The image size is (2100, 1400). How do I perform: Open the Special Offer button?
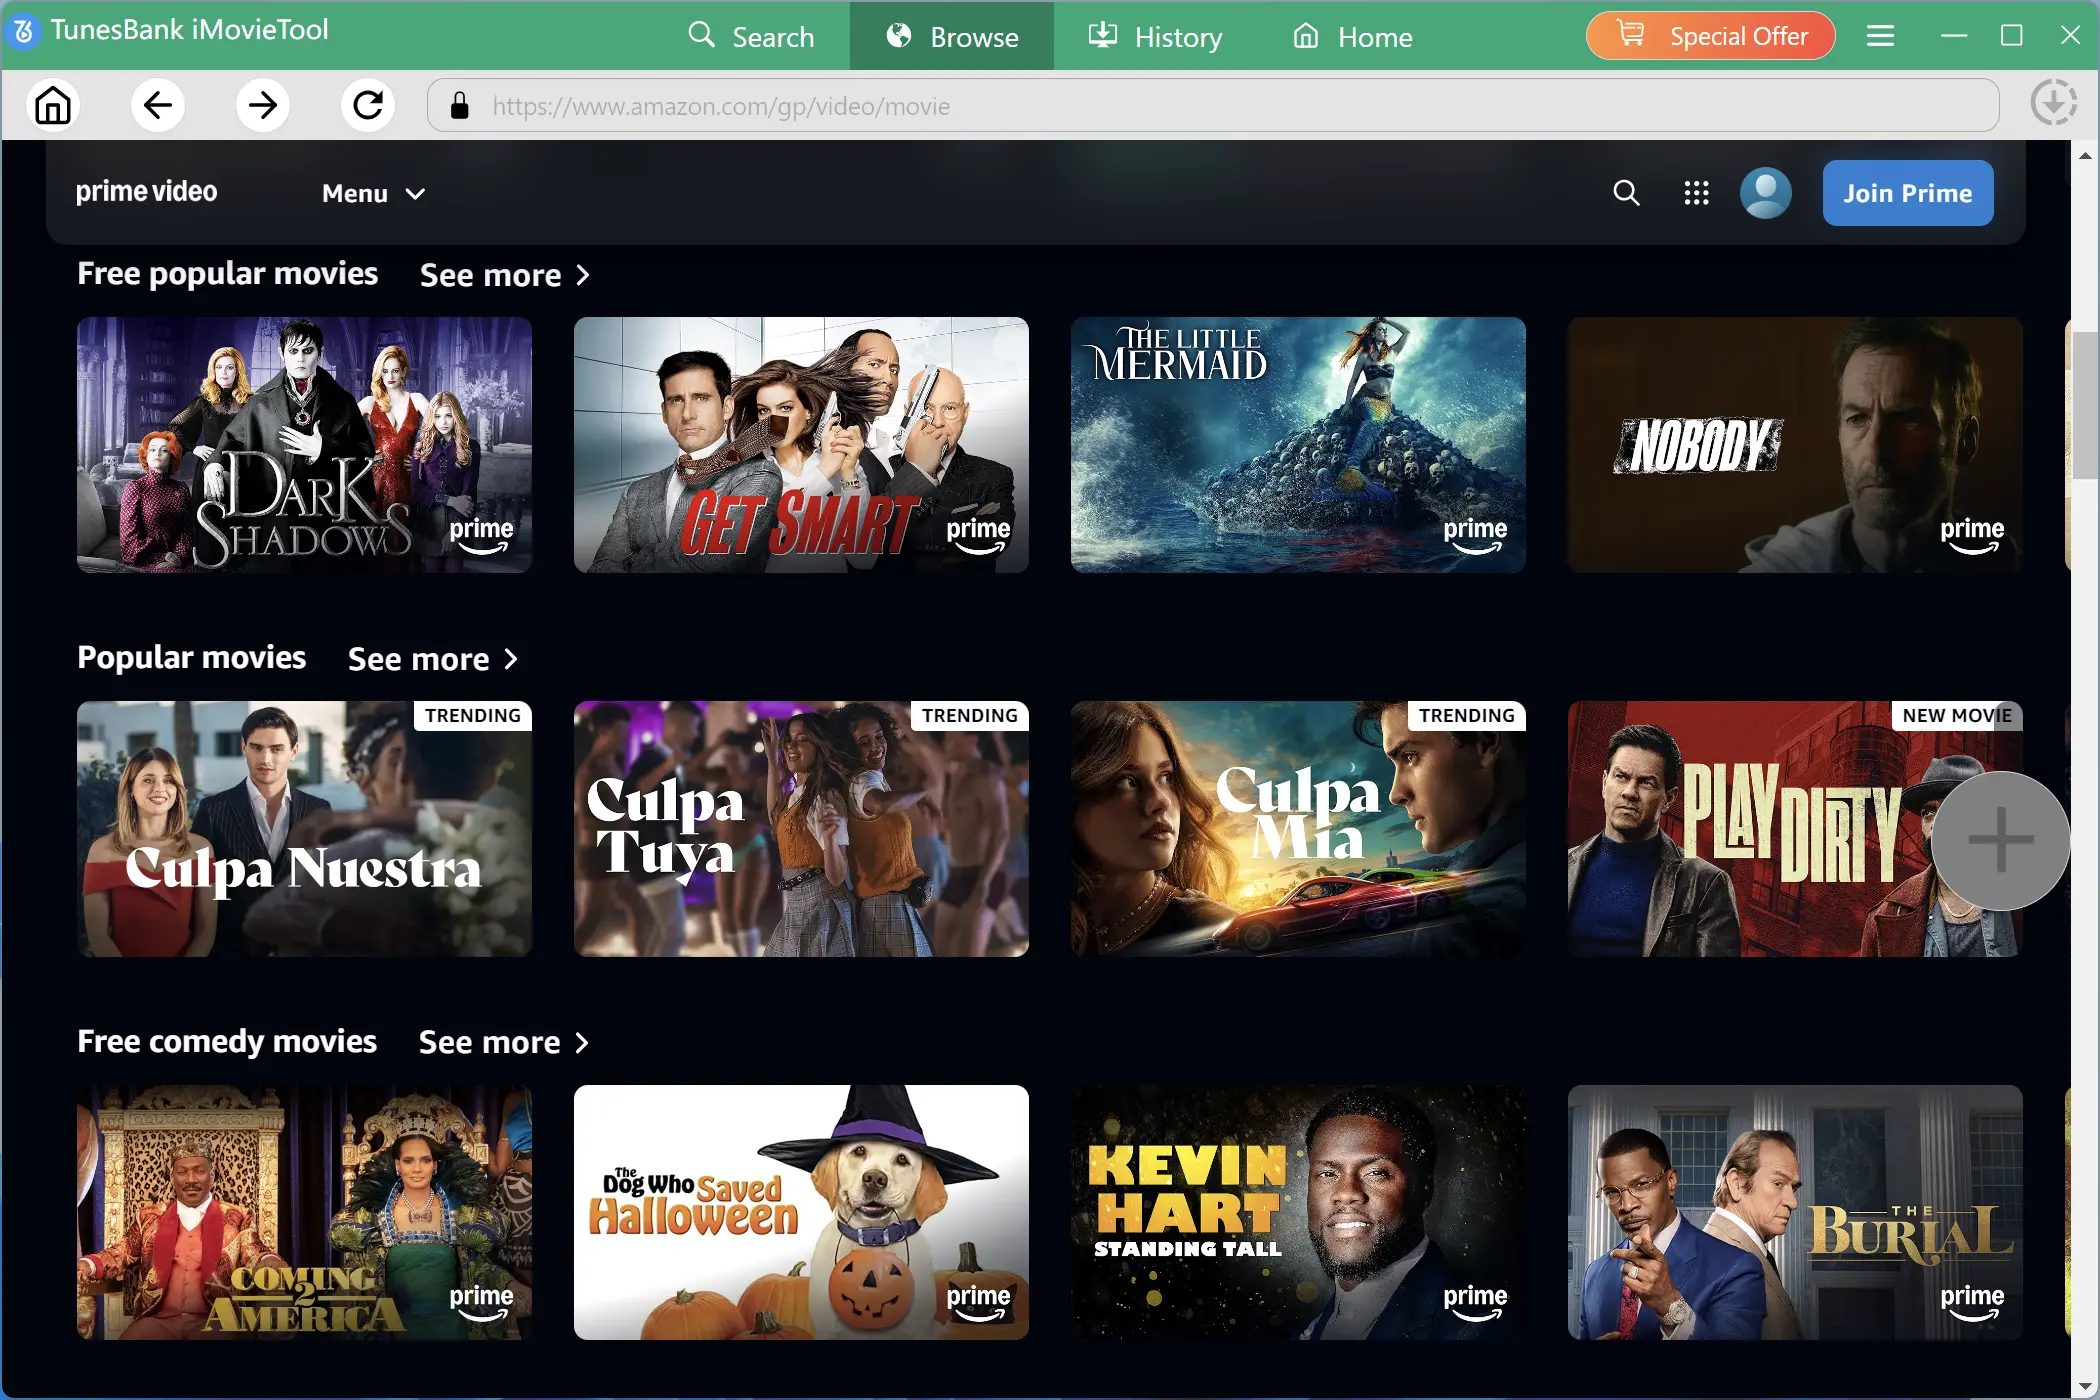(1710, 37)
